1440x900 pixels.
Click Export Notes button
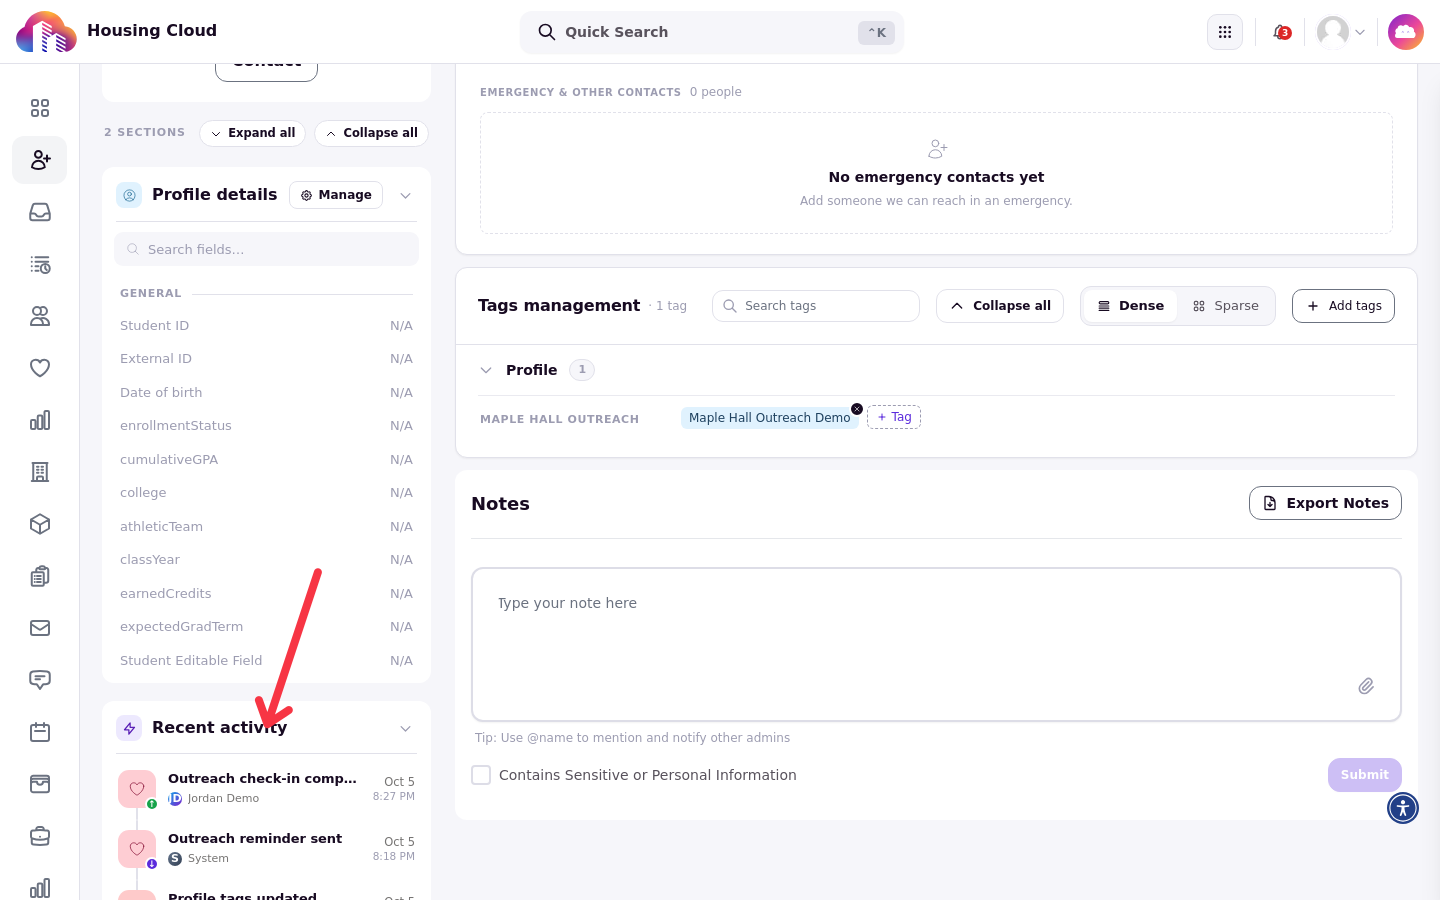[x=1325, y=503]
